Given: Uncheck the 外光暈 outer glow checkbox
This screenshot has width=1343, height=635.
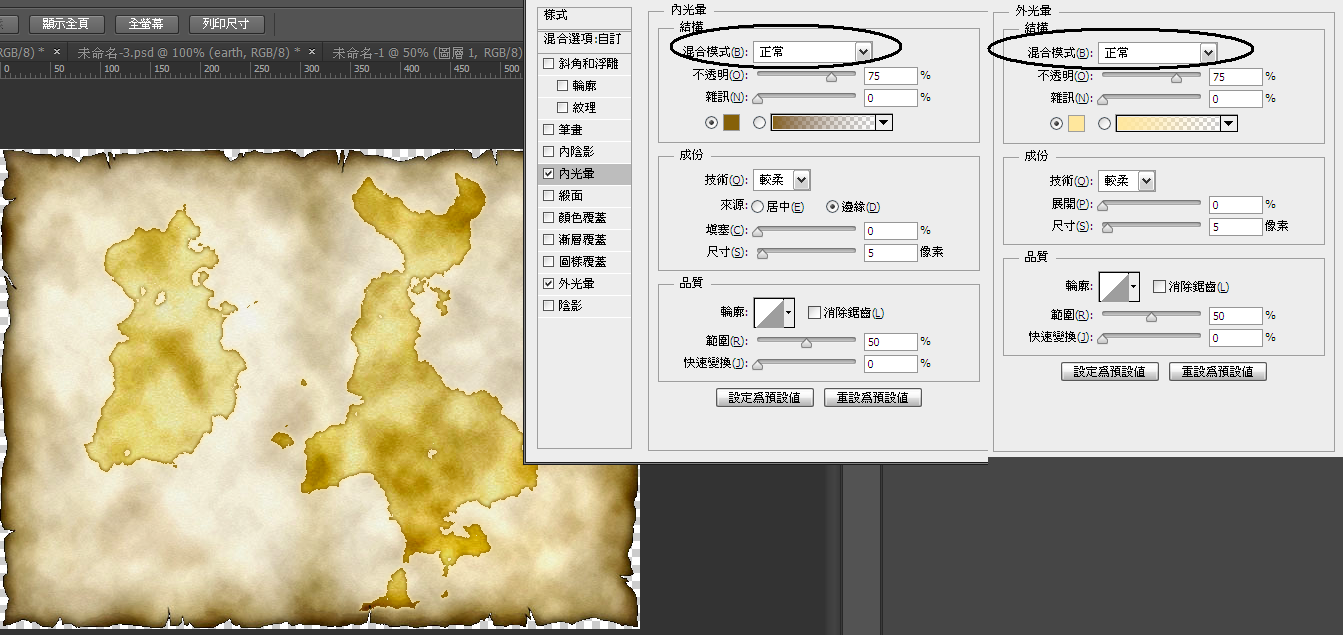Looking at the screenshot, I should [548, 283].
